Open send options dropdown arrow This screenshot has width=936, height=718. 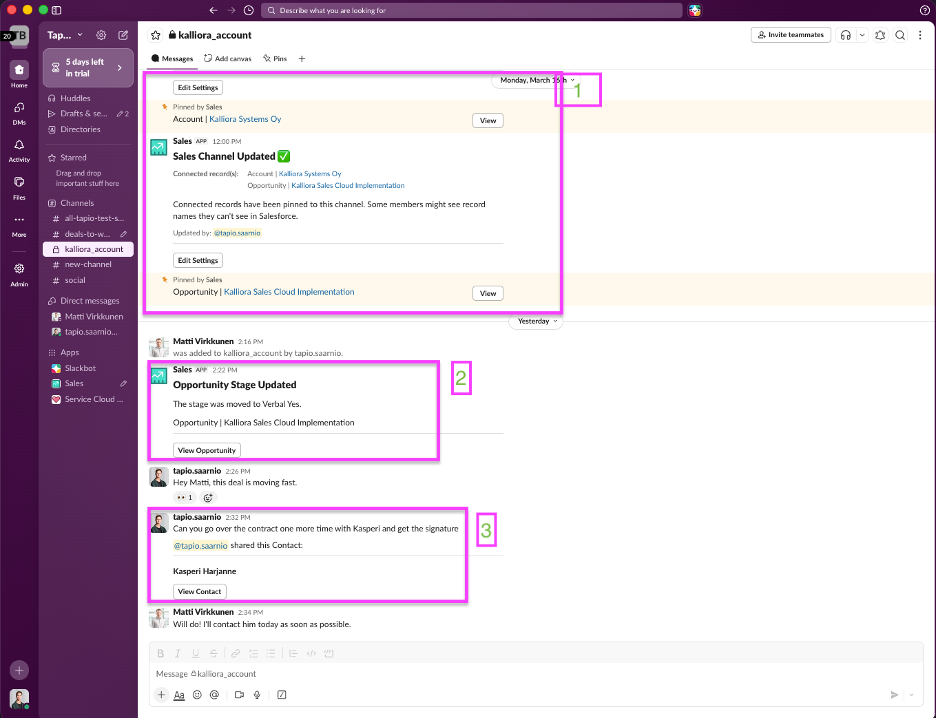pyautogui.click(x=911, y=695)
